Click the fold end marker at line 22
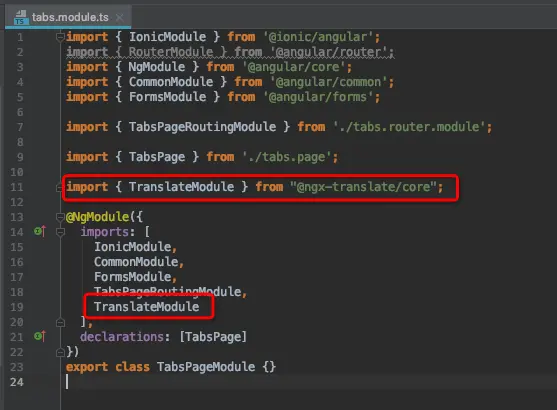The width and height of the screenshot is (557, 410). 60,352
